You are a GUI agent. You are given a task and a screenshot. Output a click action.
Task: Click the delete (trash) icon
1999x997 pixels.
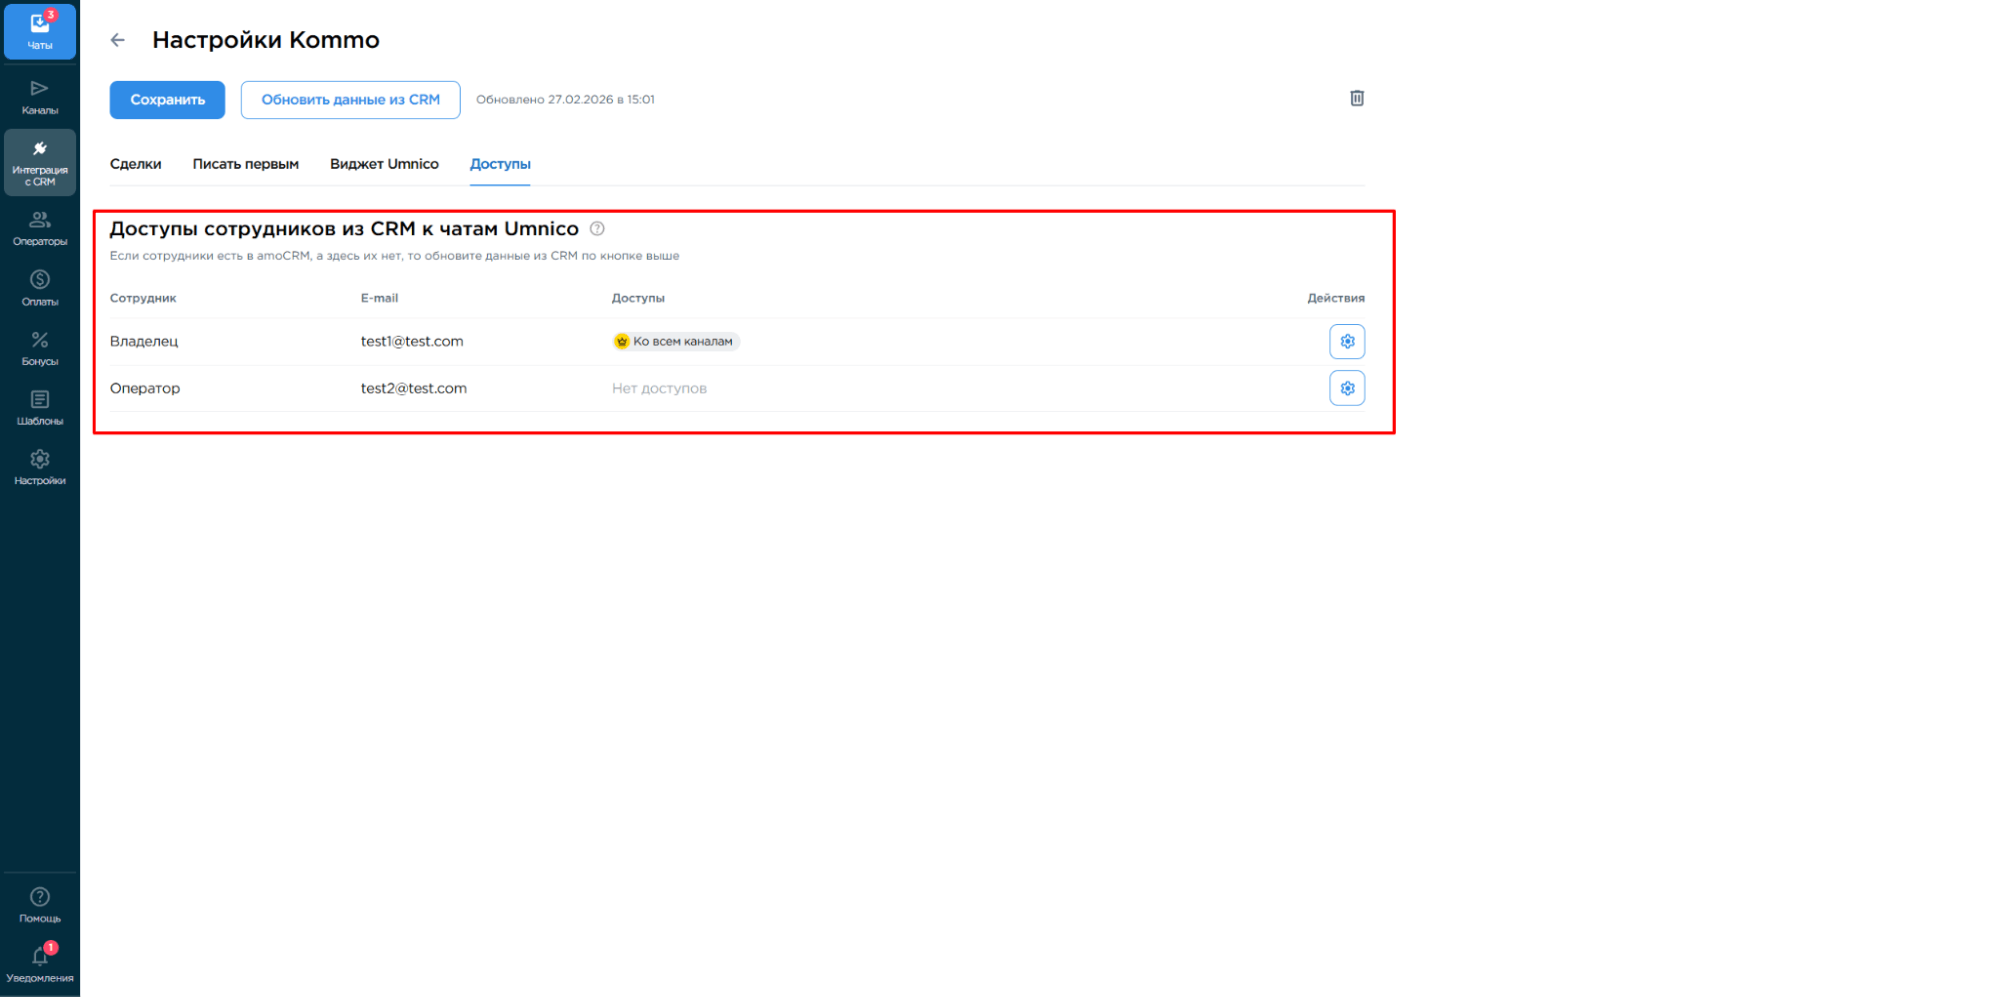1357,98
